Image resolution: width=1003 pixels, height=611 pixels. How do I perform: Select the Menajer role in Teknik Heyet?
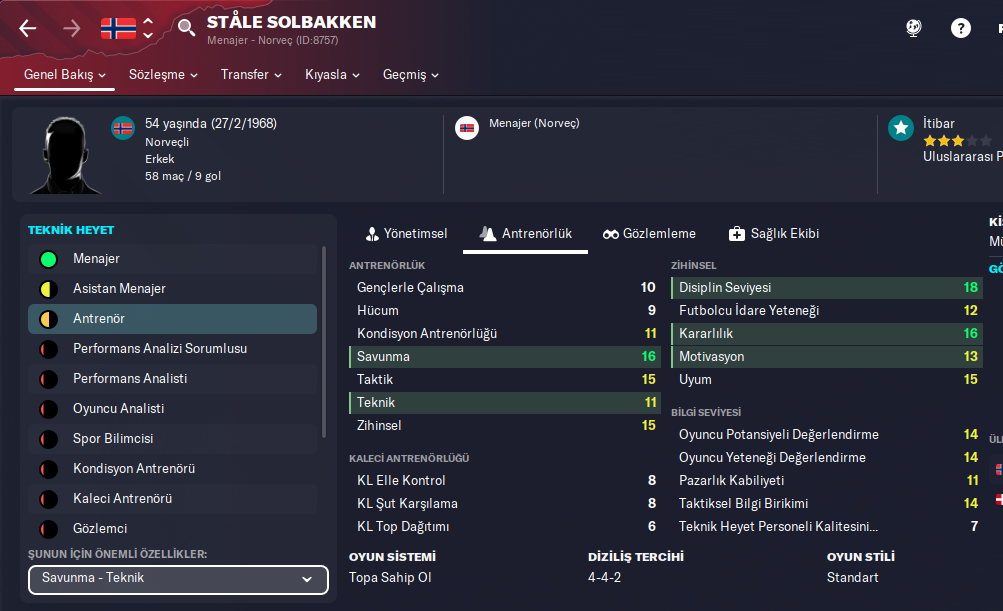pos(96,259)
